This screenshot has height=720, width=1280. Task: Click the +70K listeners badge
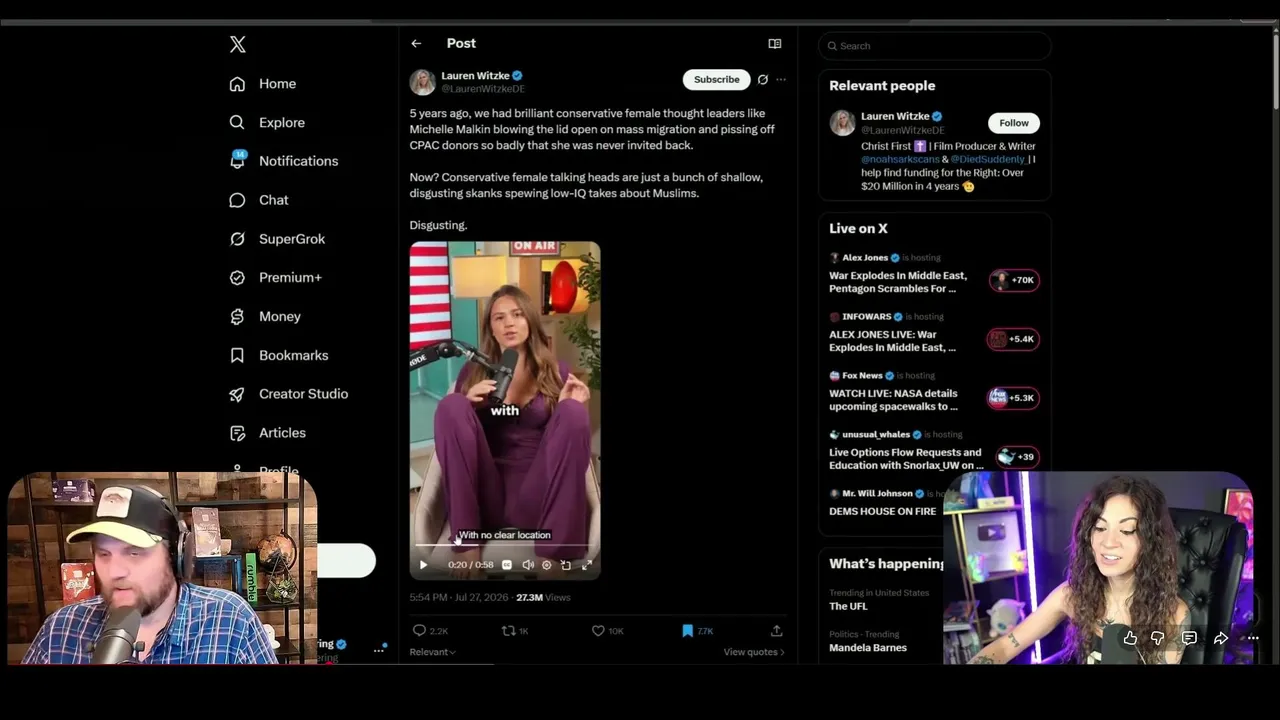pyautogui.click(x=1014, y=280)
